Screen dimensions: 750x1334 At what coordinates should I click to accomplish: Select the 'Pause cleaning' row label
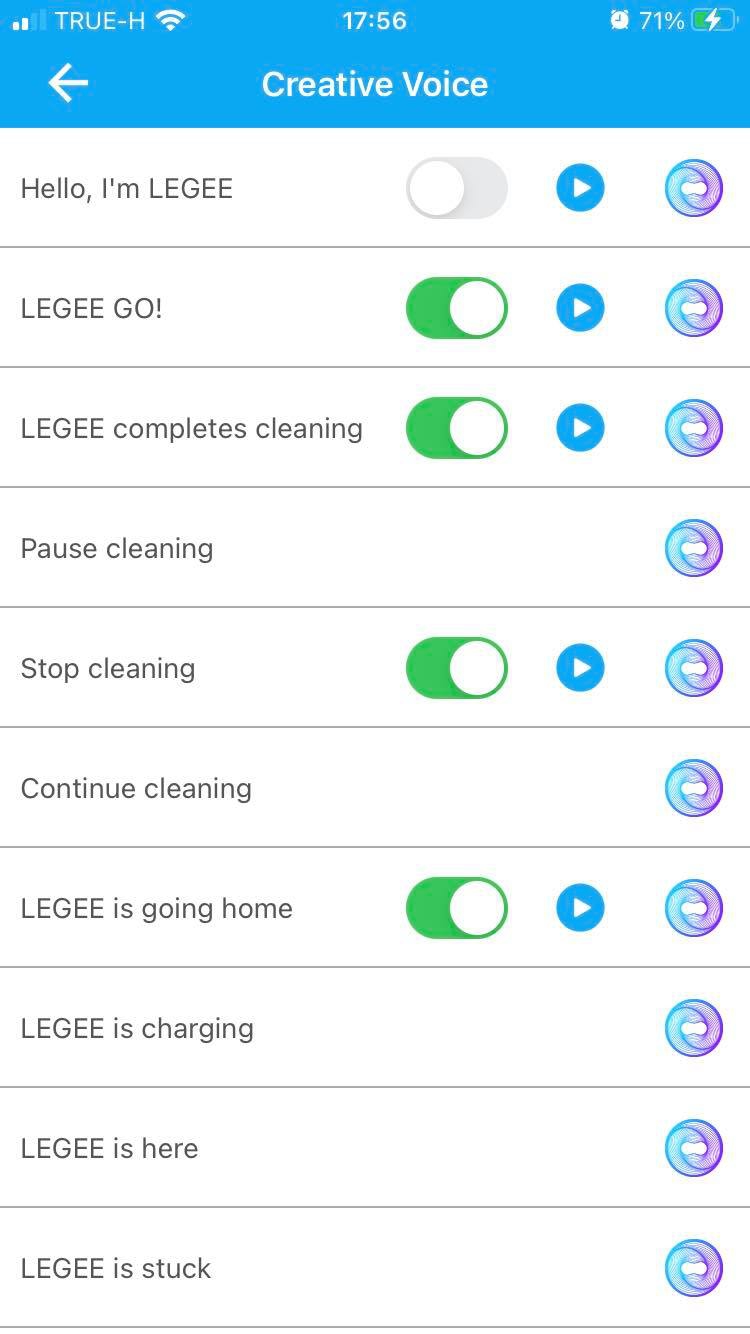coord(117,548)
